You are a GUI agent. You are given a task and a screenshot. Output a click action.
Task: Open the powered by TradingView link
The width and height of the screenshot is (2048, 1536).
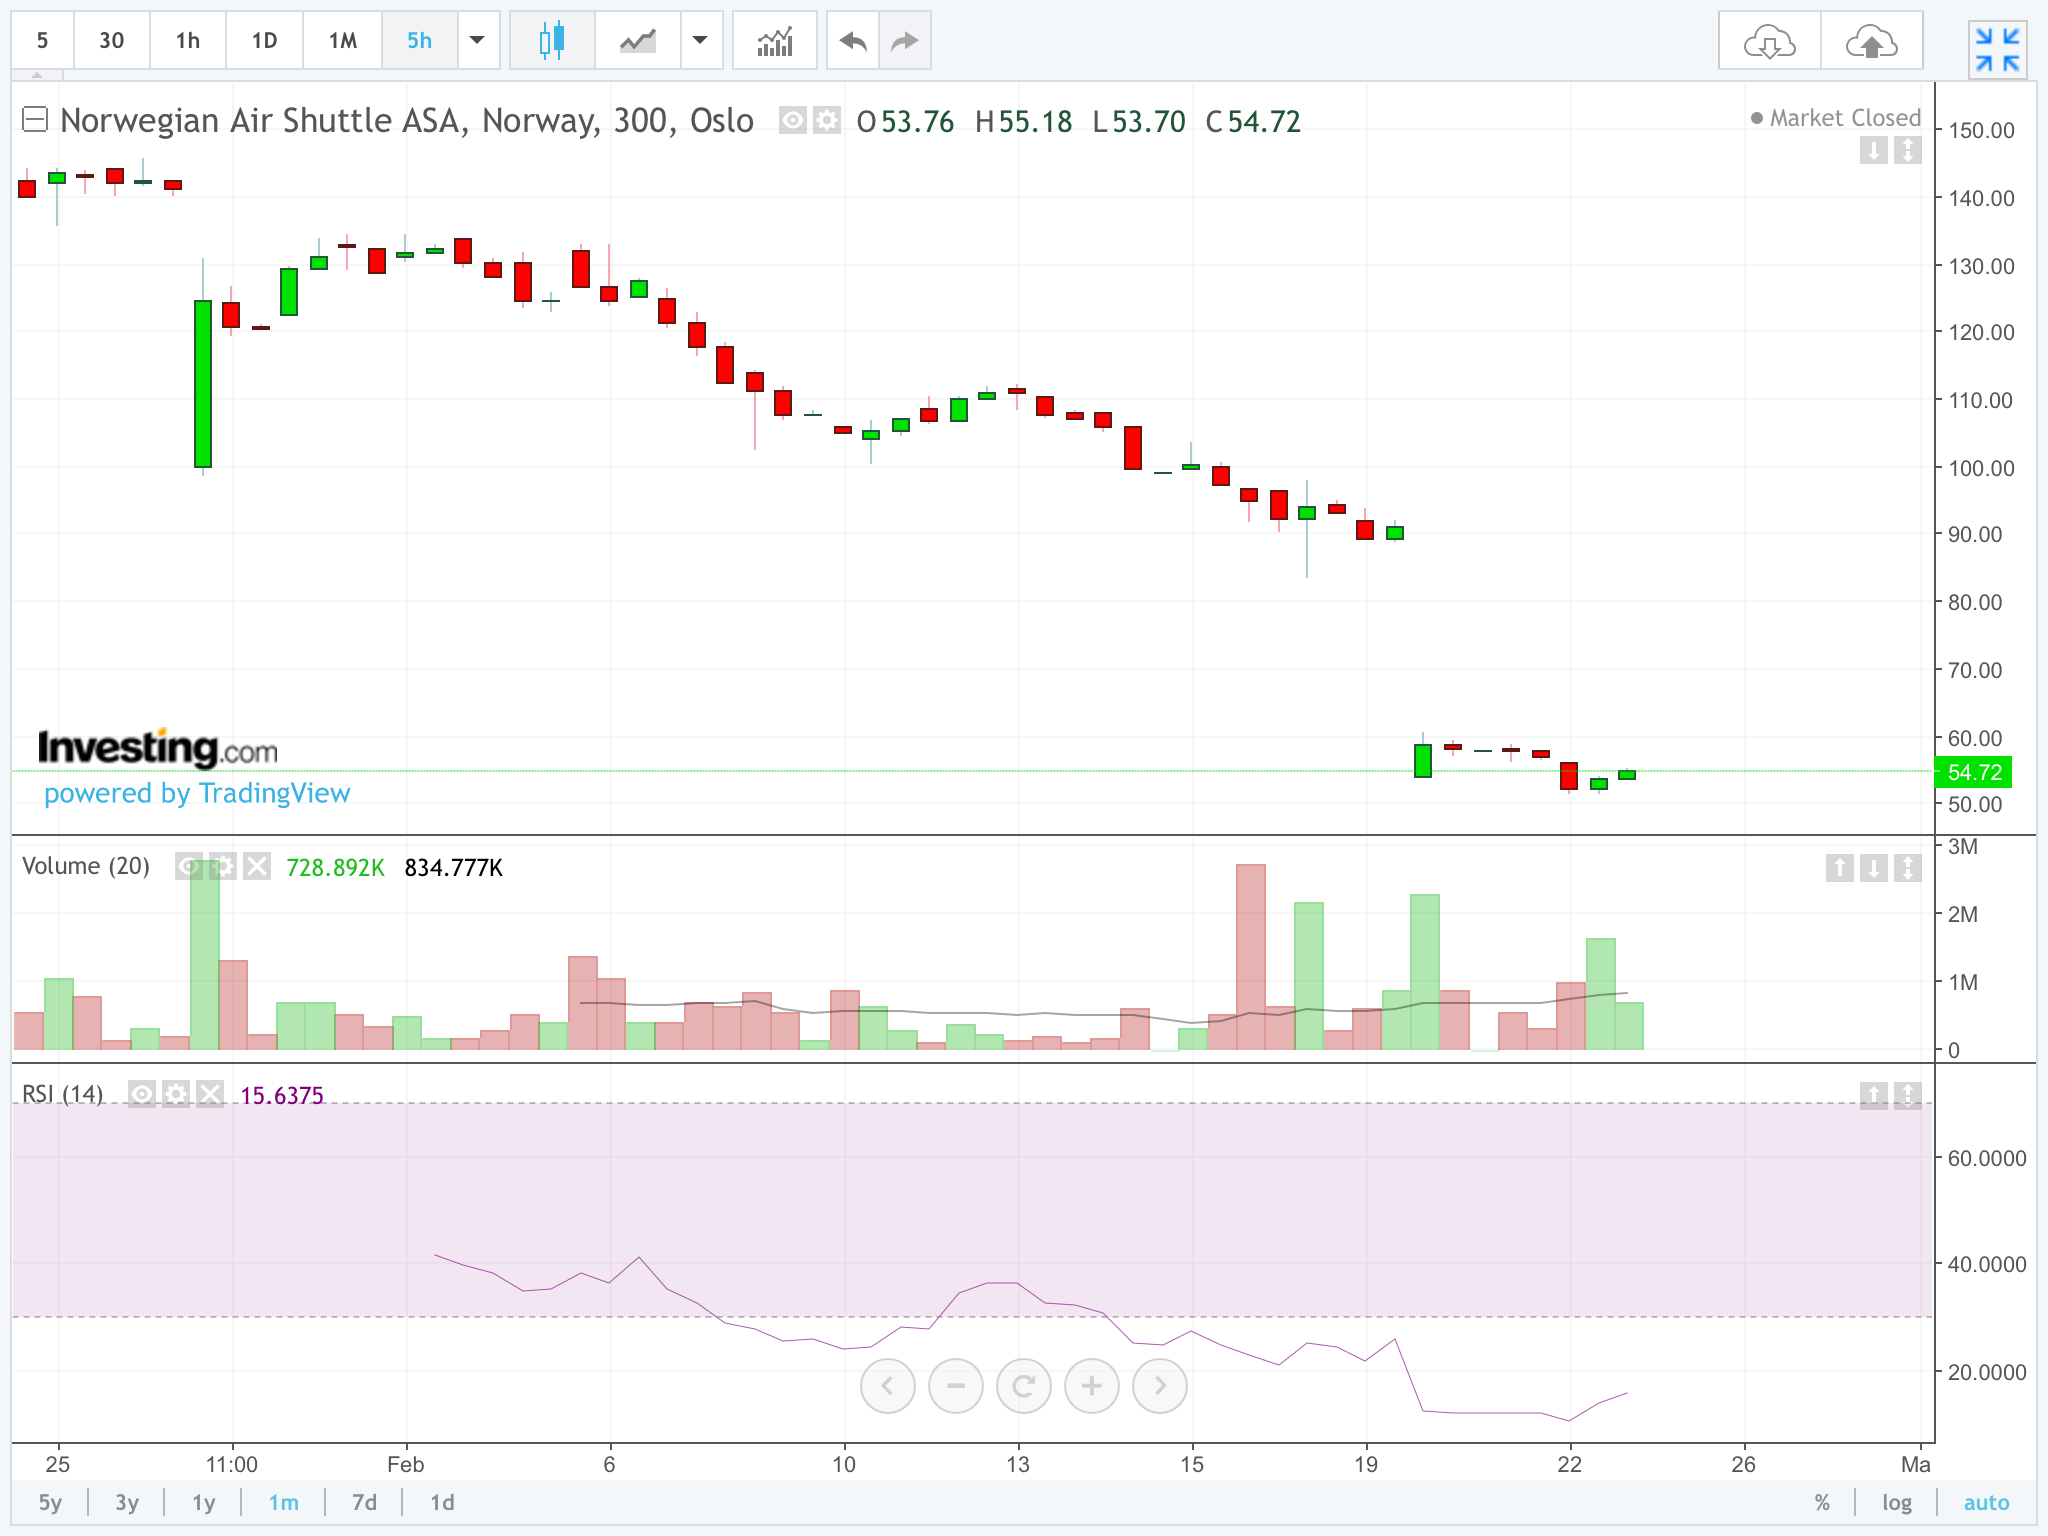[197, 793]
